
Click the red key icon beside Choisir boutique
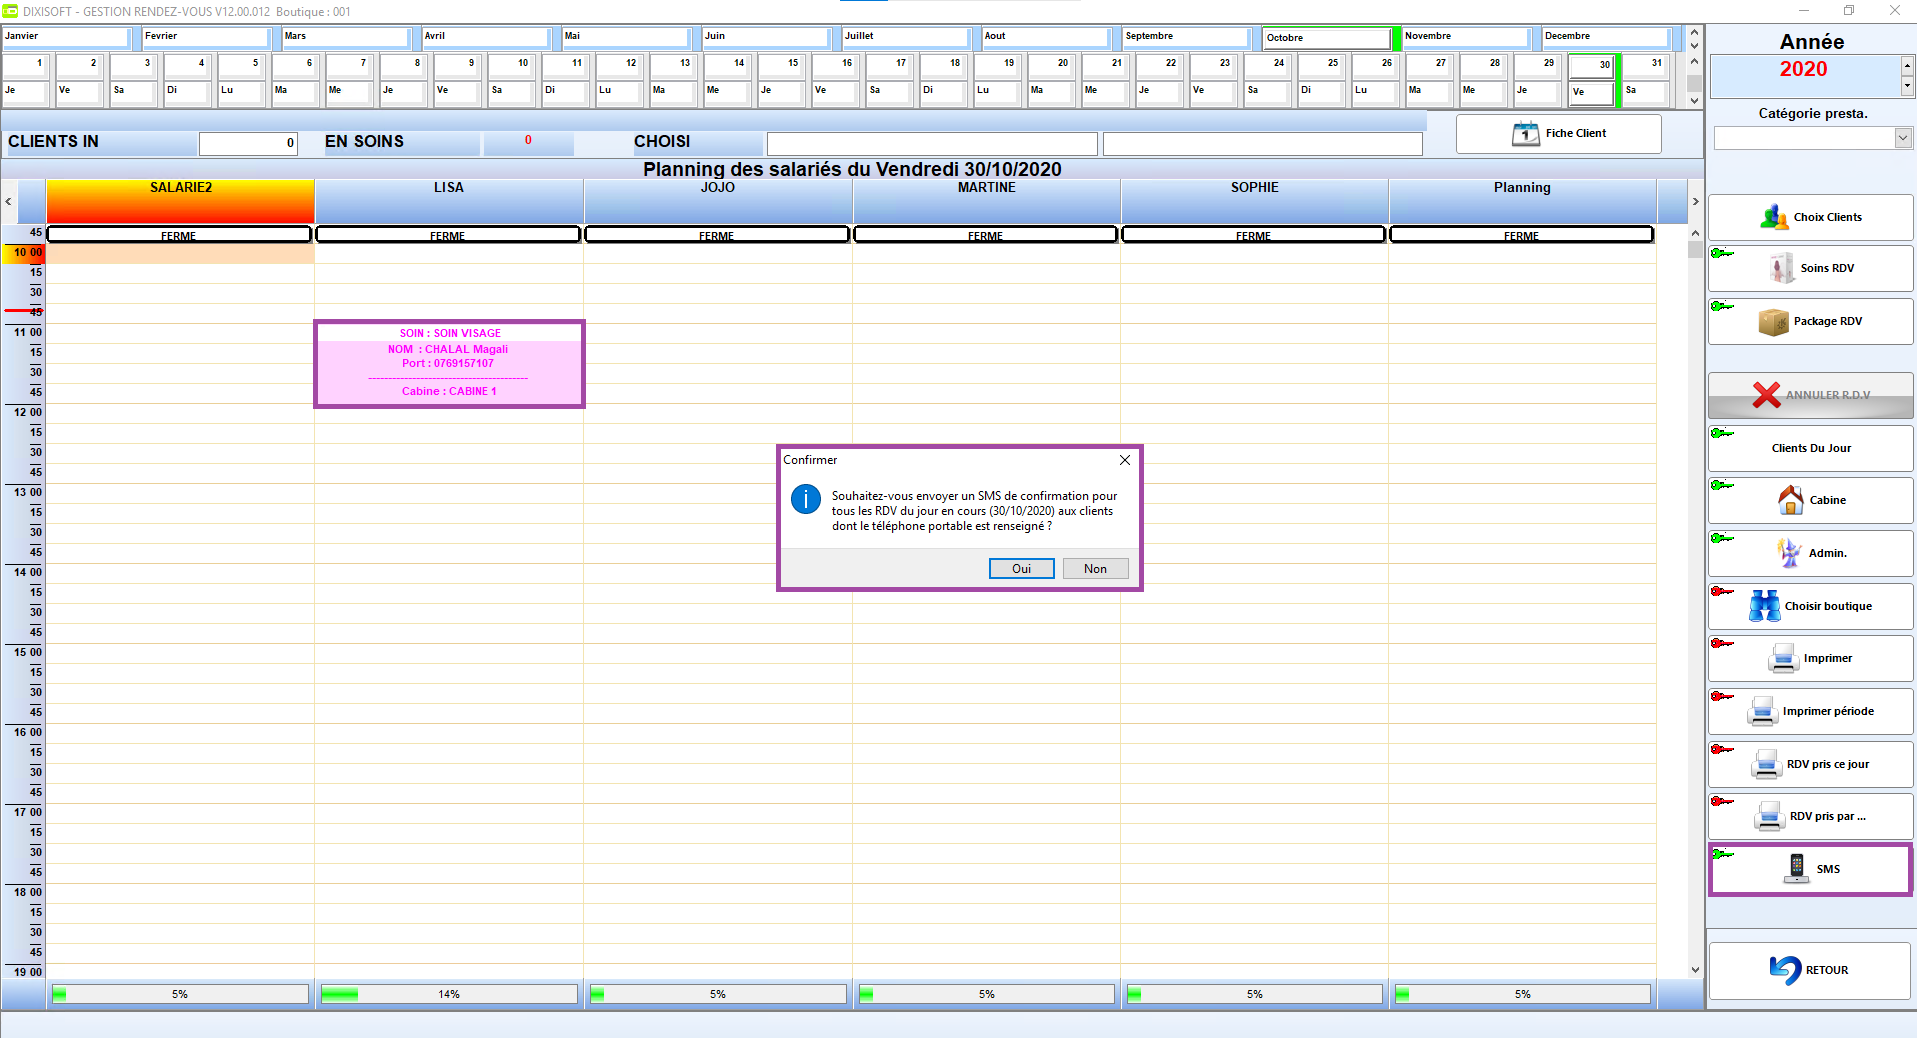(1722, 591)
